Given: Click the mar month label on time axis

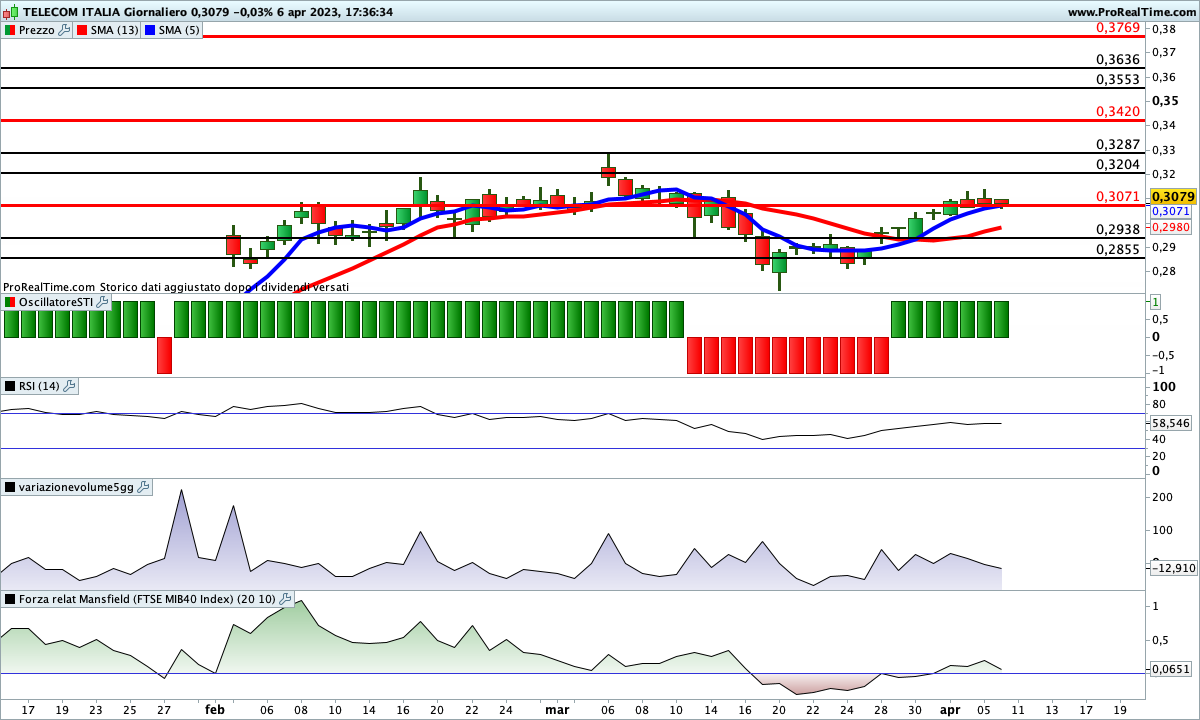Looking at the screenshot, I should click(557, 709).
